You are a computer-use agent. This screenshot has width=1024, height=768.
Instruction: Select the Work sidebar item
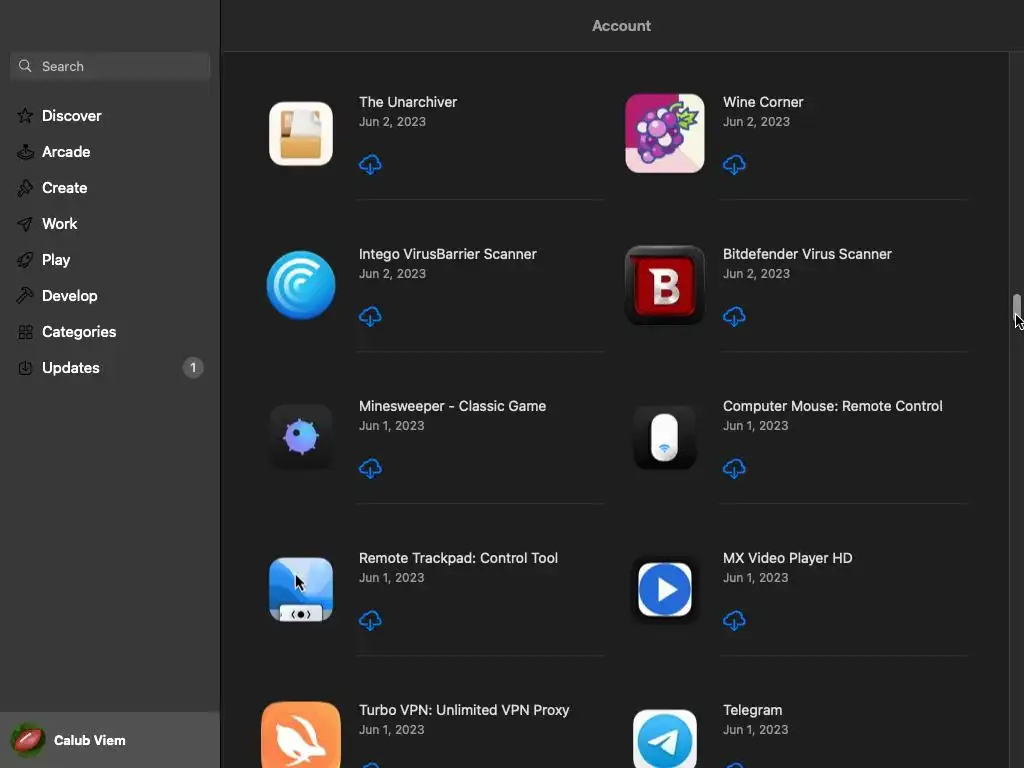(x=110, y=224)
